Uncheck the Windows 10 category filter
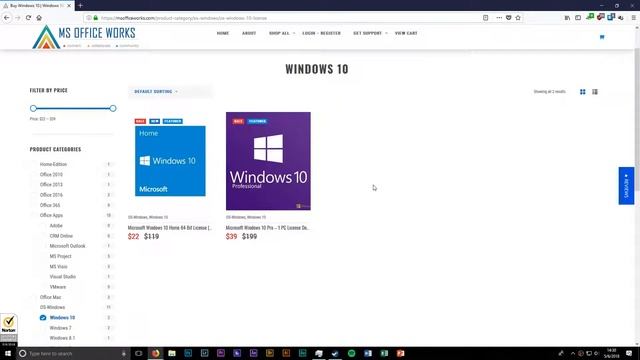 (x=43, y=318)
